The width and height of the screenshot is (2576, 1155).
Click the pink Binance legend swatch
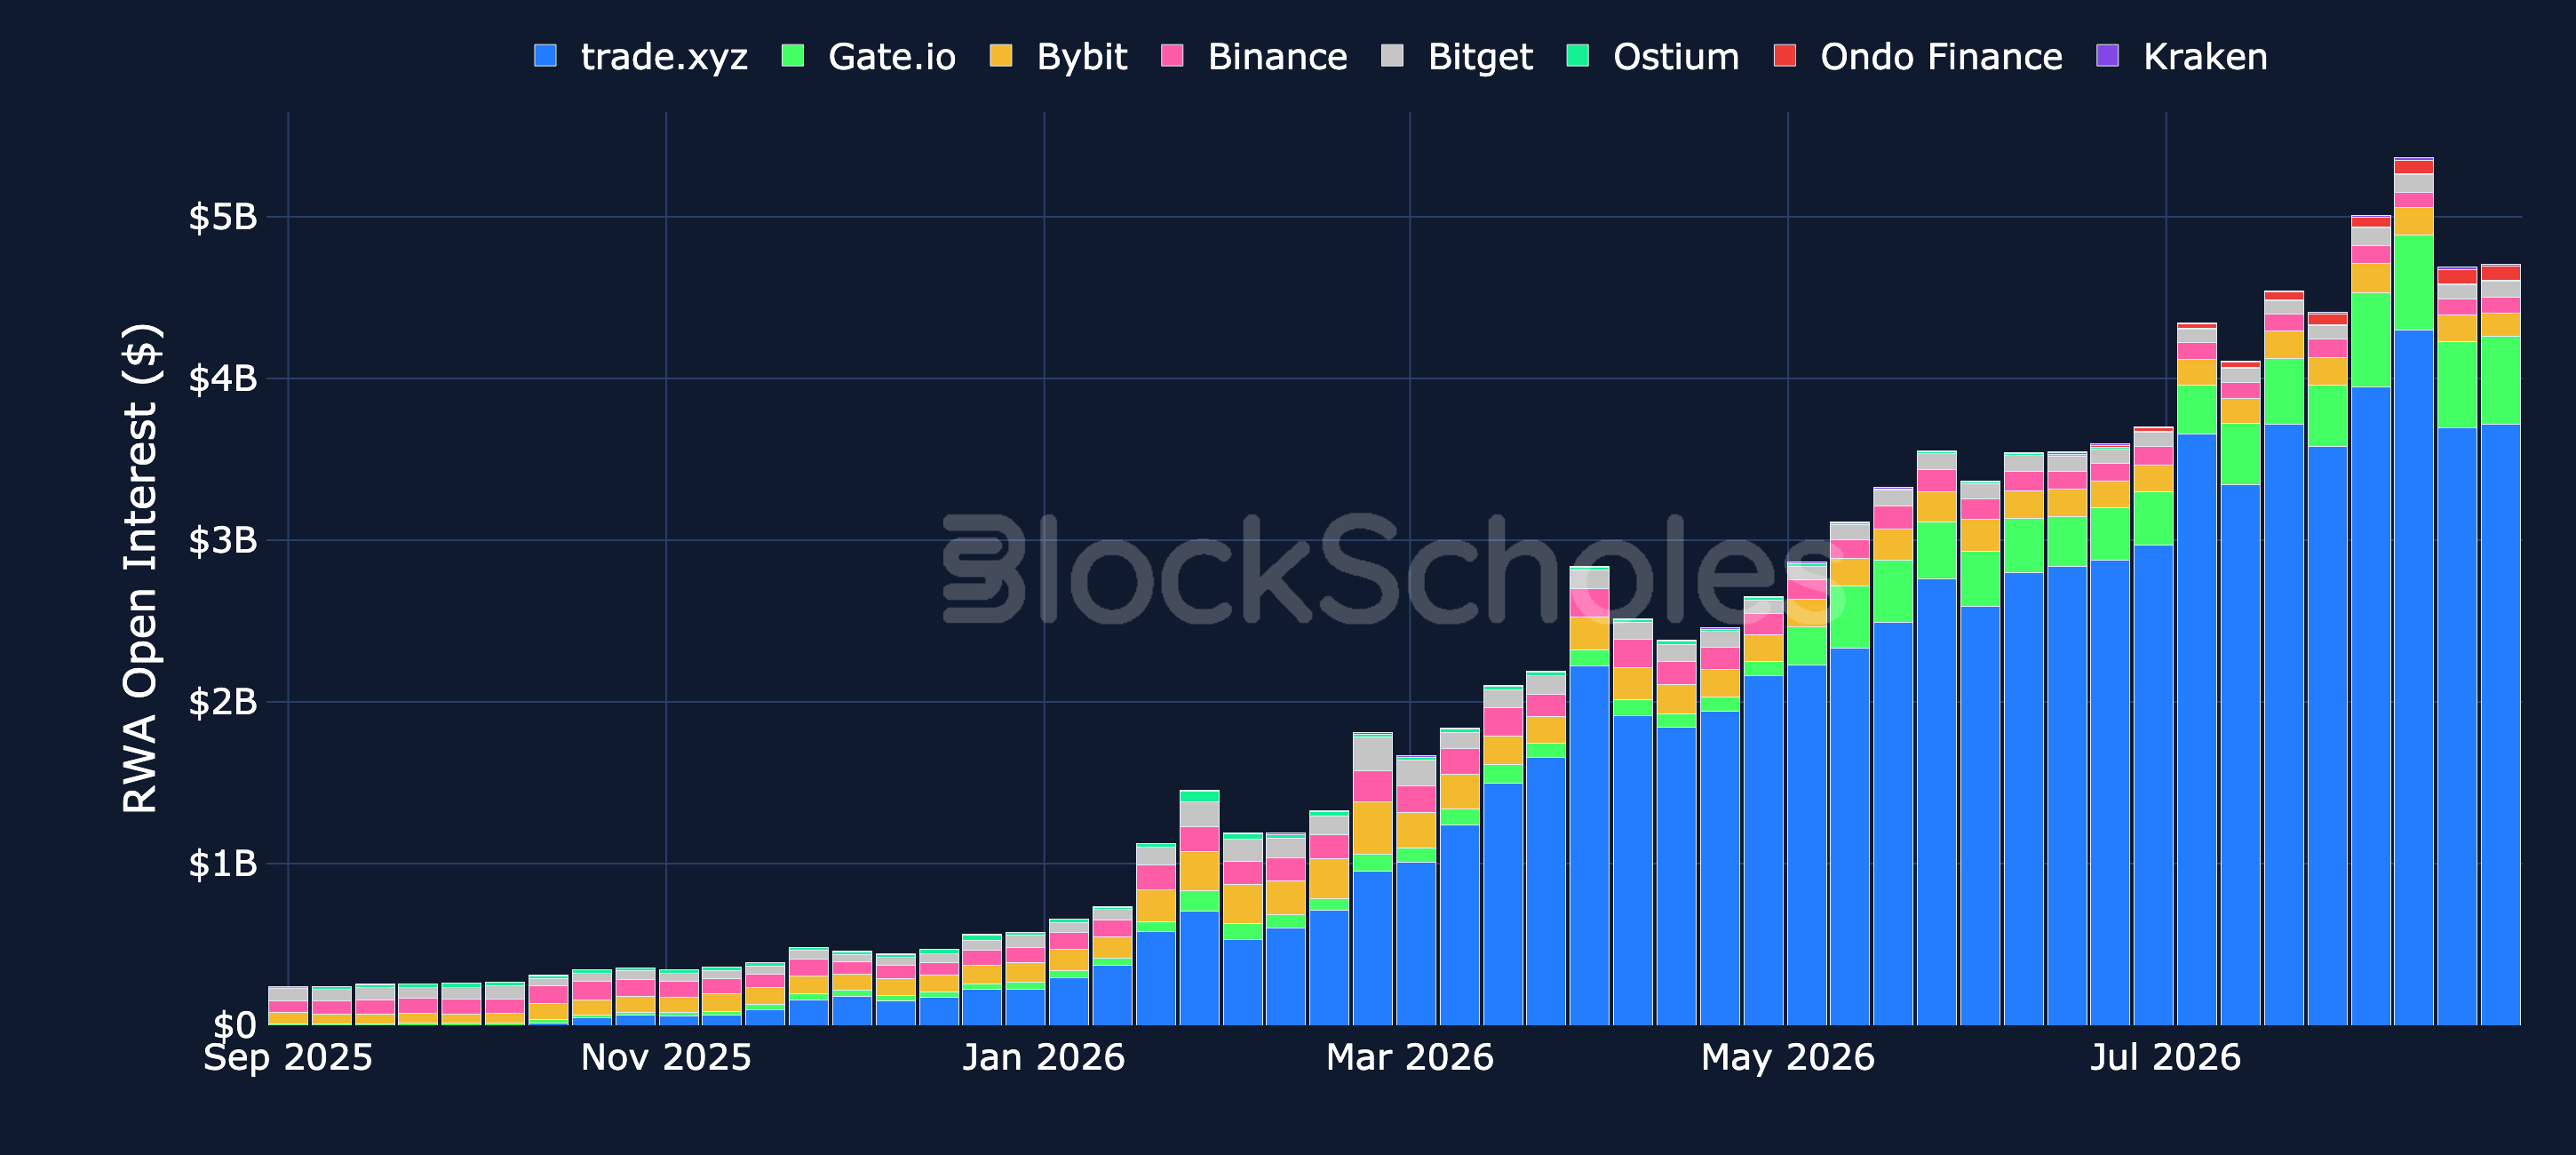tap(1172, 55)
